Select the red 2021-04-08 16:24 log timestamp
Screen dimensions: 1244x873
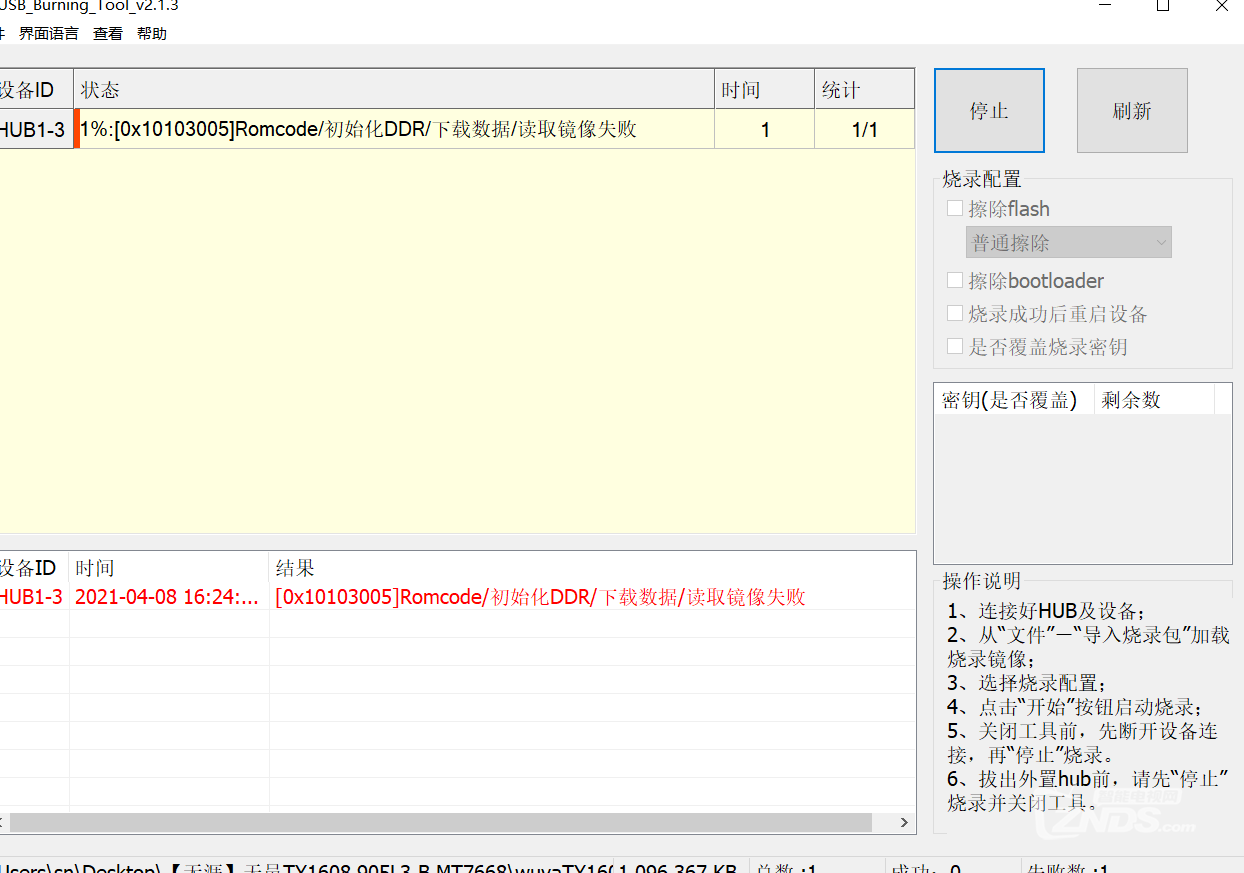[x=167, y=597]
